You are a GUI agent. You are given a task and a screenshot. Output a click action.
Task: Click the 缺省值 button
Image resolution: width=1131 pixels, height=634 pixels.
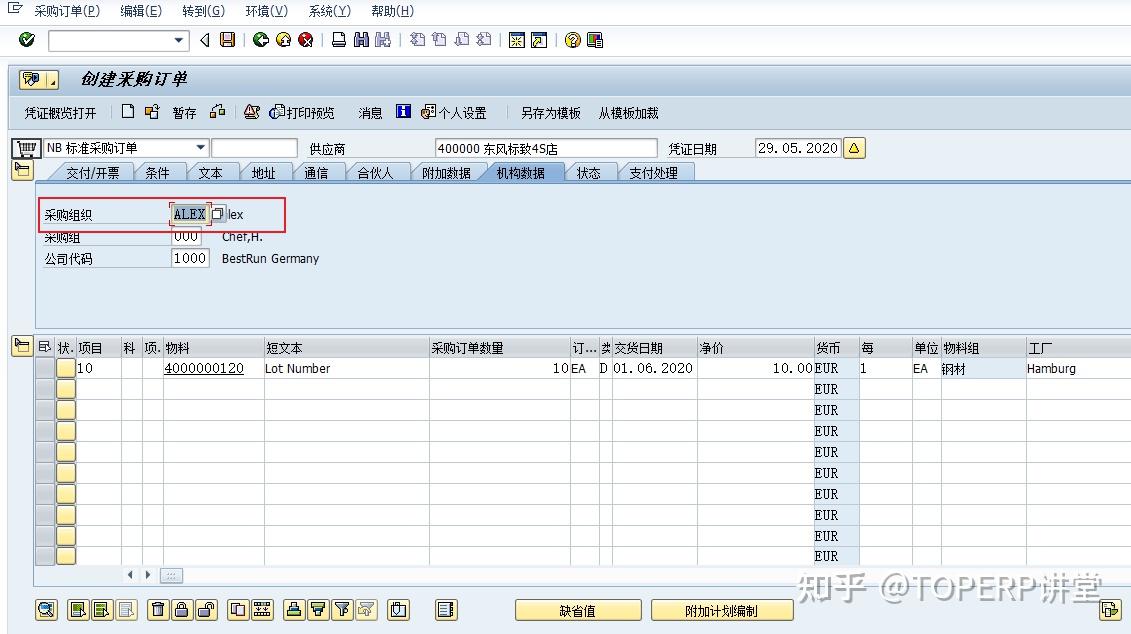pos(578,609)
